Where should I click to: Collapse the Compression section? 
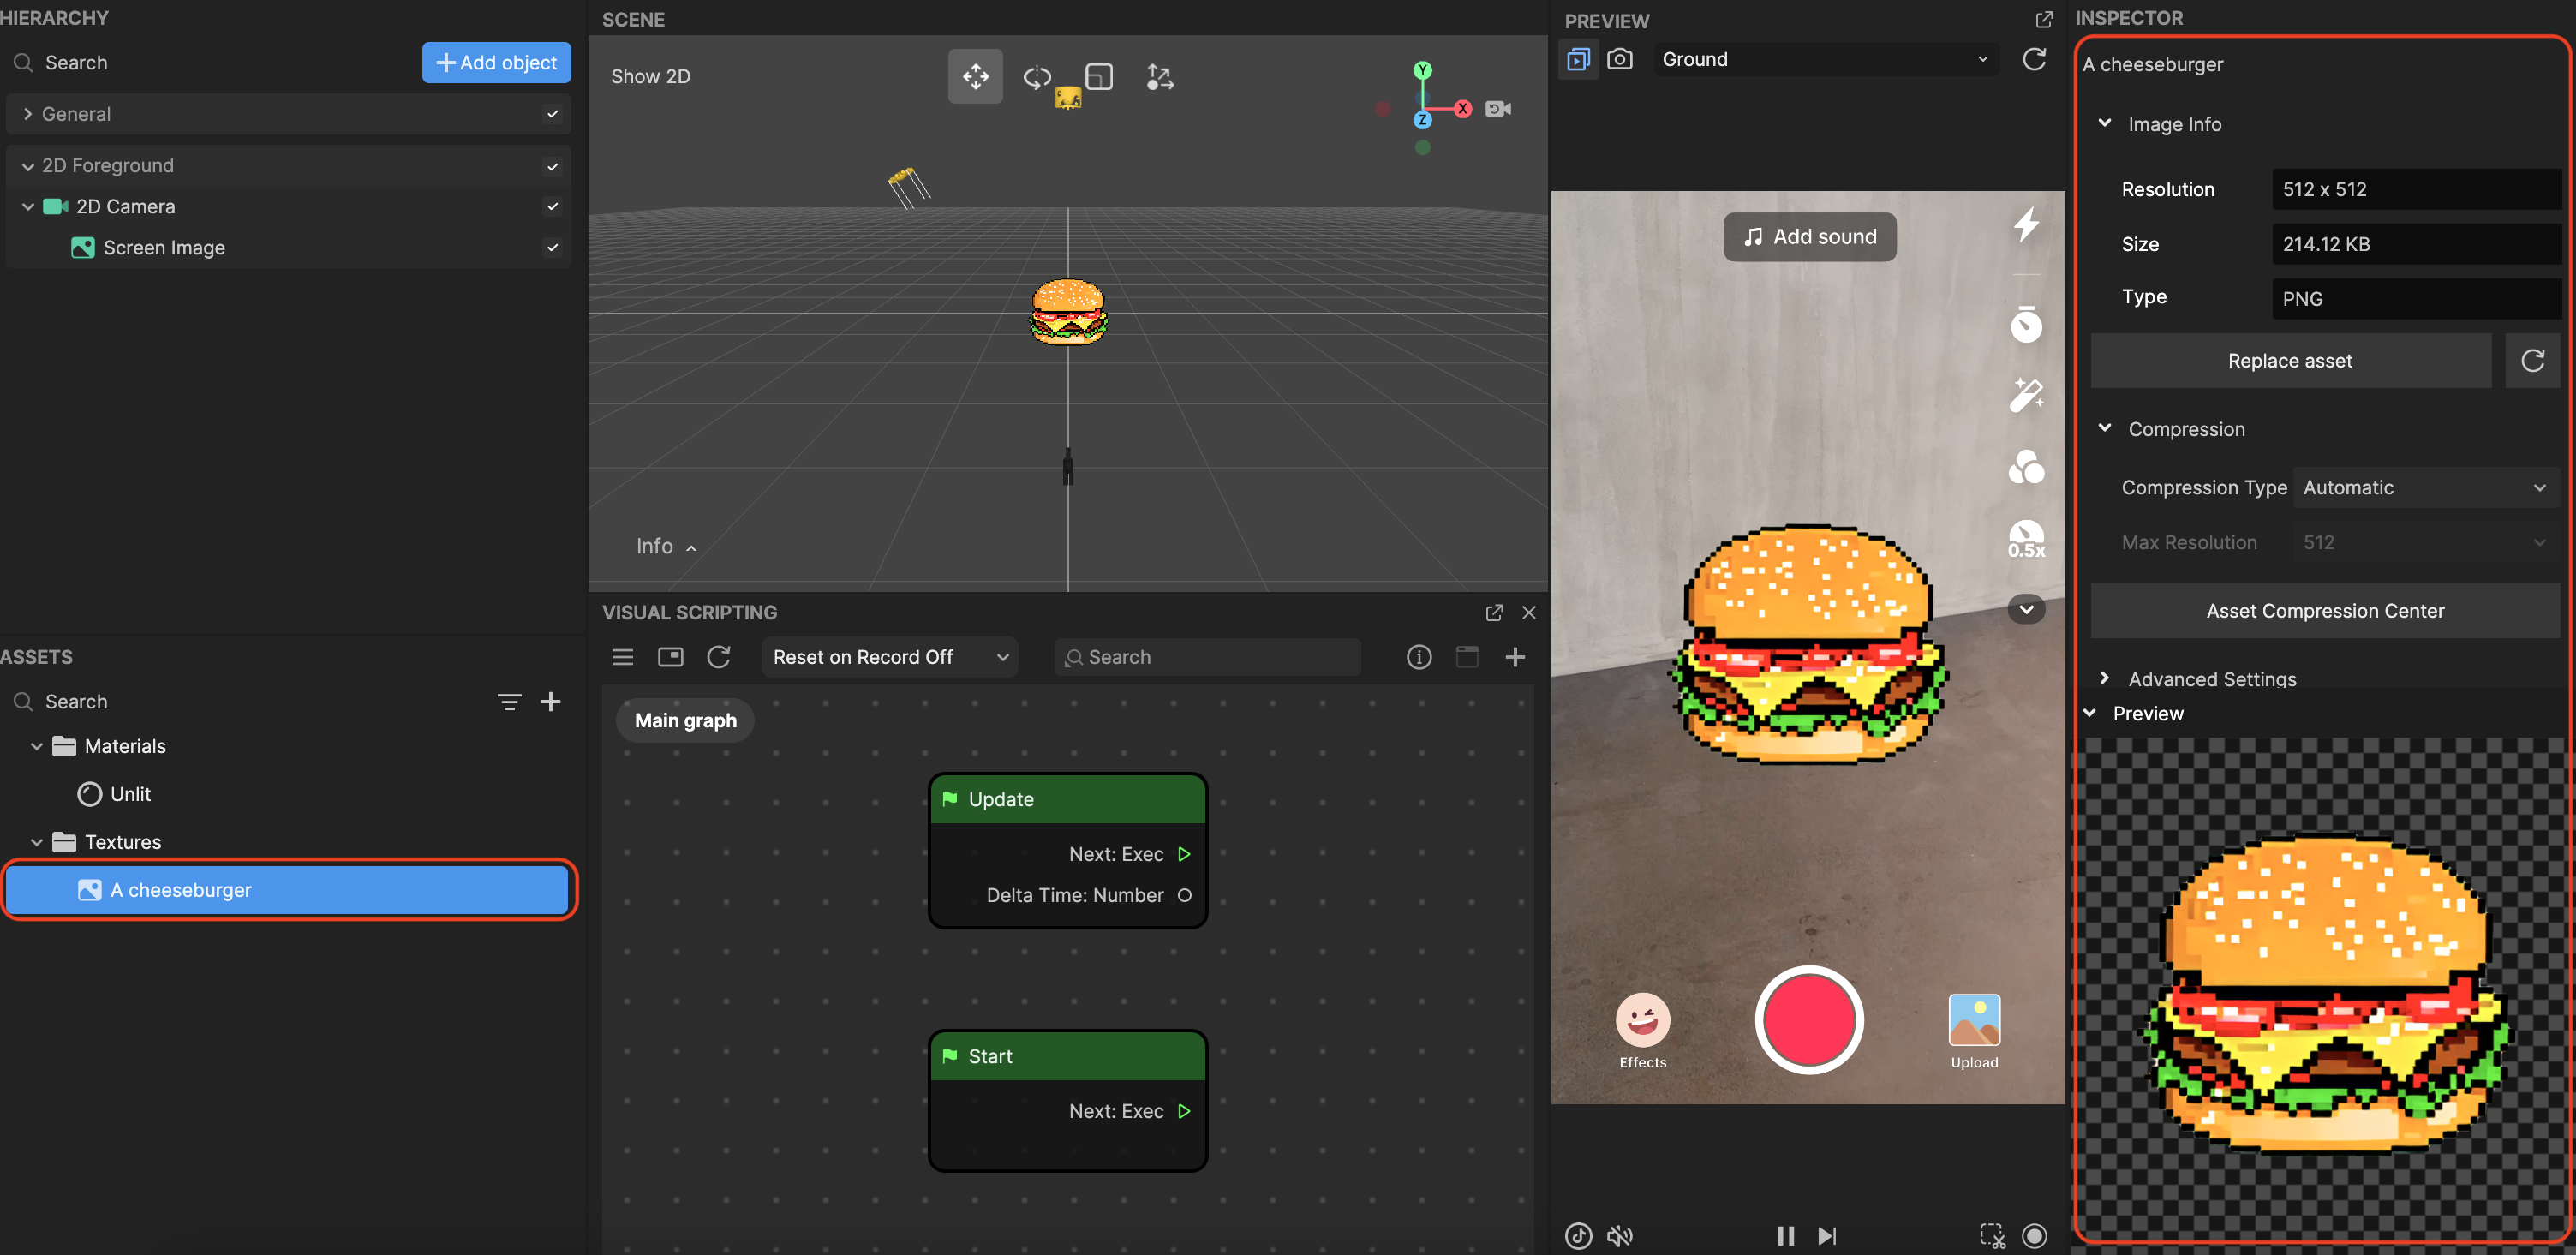[2104, 428]
